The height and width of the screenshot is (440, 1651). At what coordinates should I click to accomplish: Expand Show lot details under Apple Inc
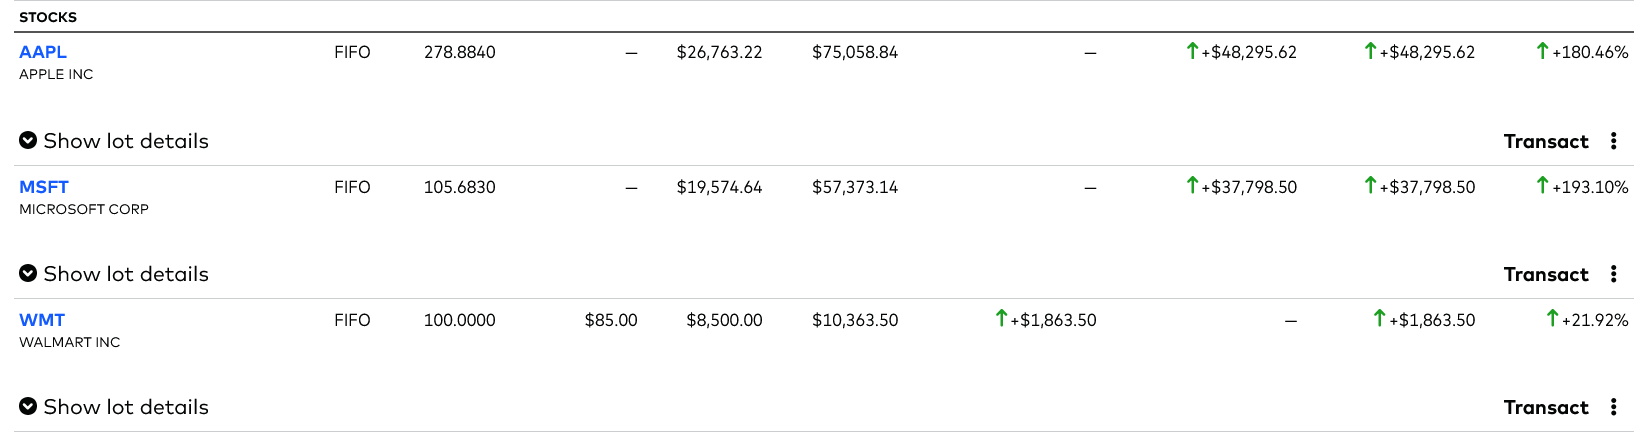coord(114,141)
